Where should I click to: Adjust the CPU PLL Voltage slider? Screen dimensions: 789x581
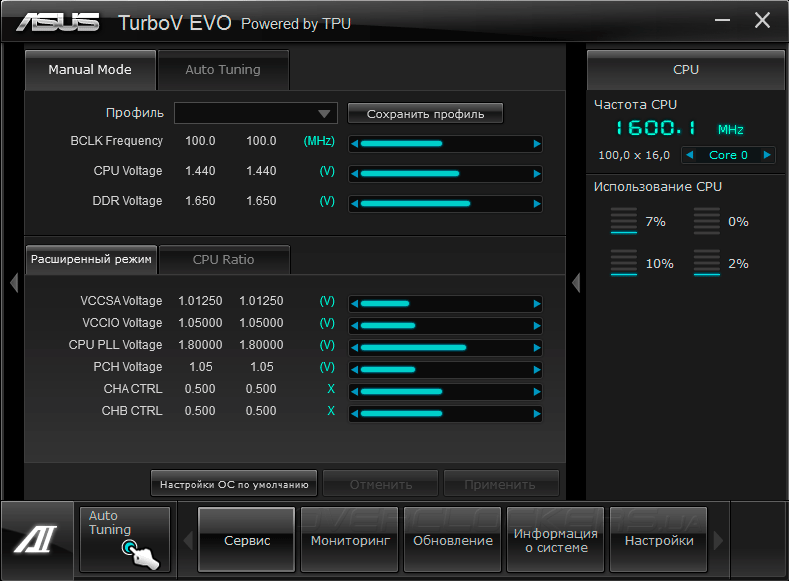click(446, 348)
